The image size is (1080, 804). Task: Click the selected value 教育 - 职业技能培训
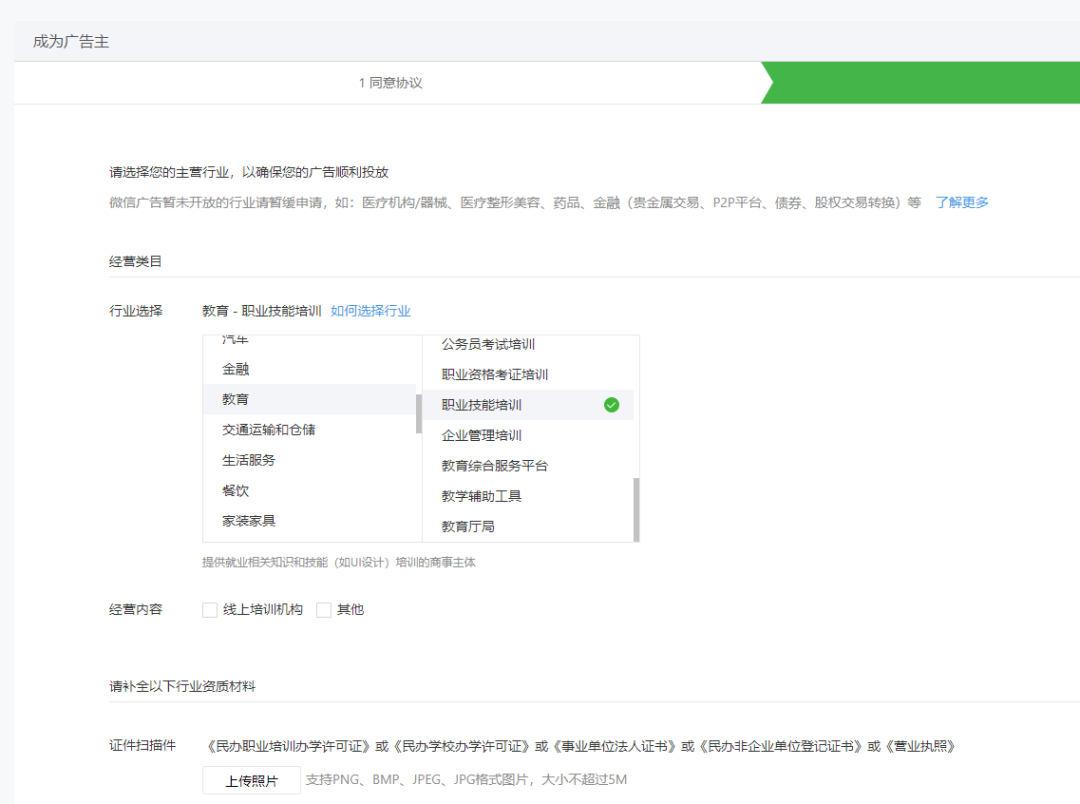[262, 311]
